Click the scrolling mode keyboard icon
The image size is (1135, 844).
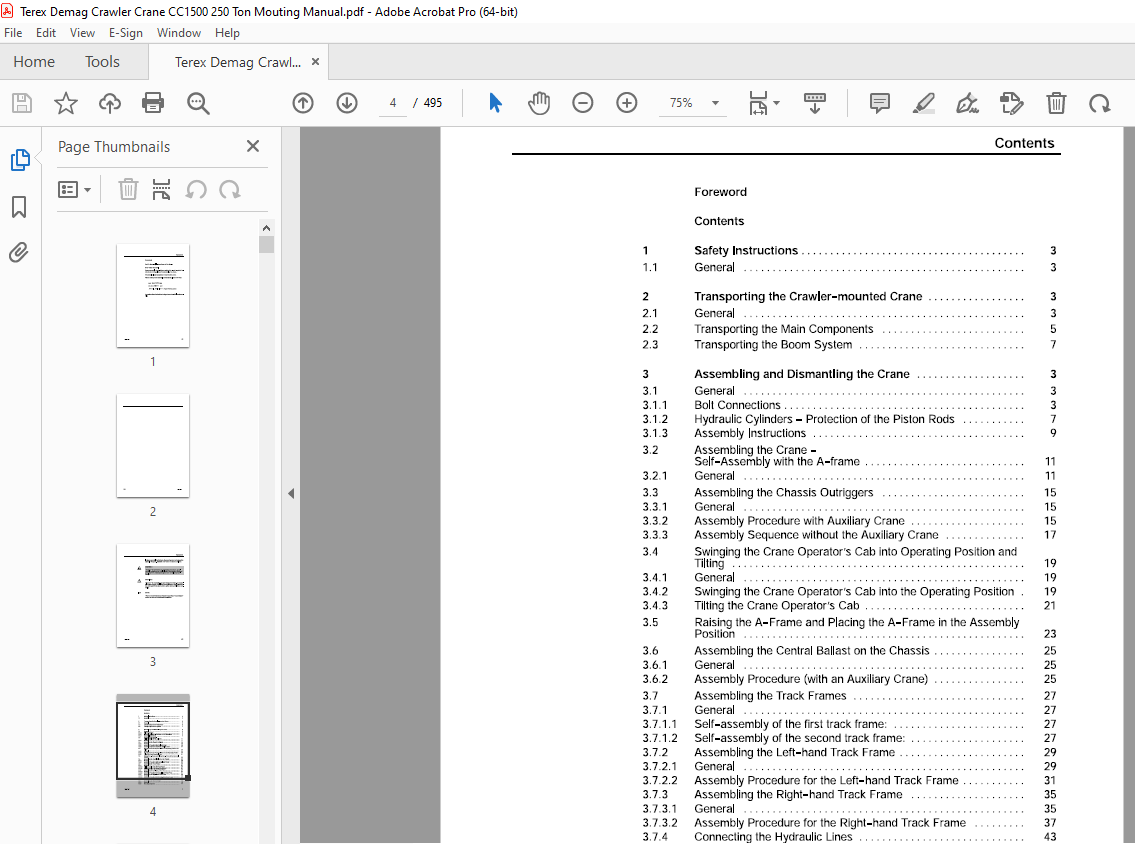tap(815, 104)
